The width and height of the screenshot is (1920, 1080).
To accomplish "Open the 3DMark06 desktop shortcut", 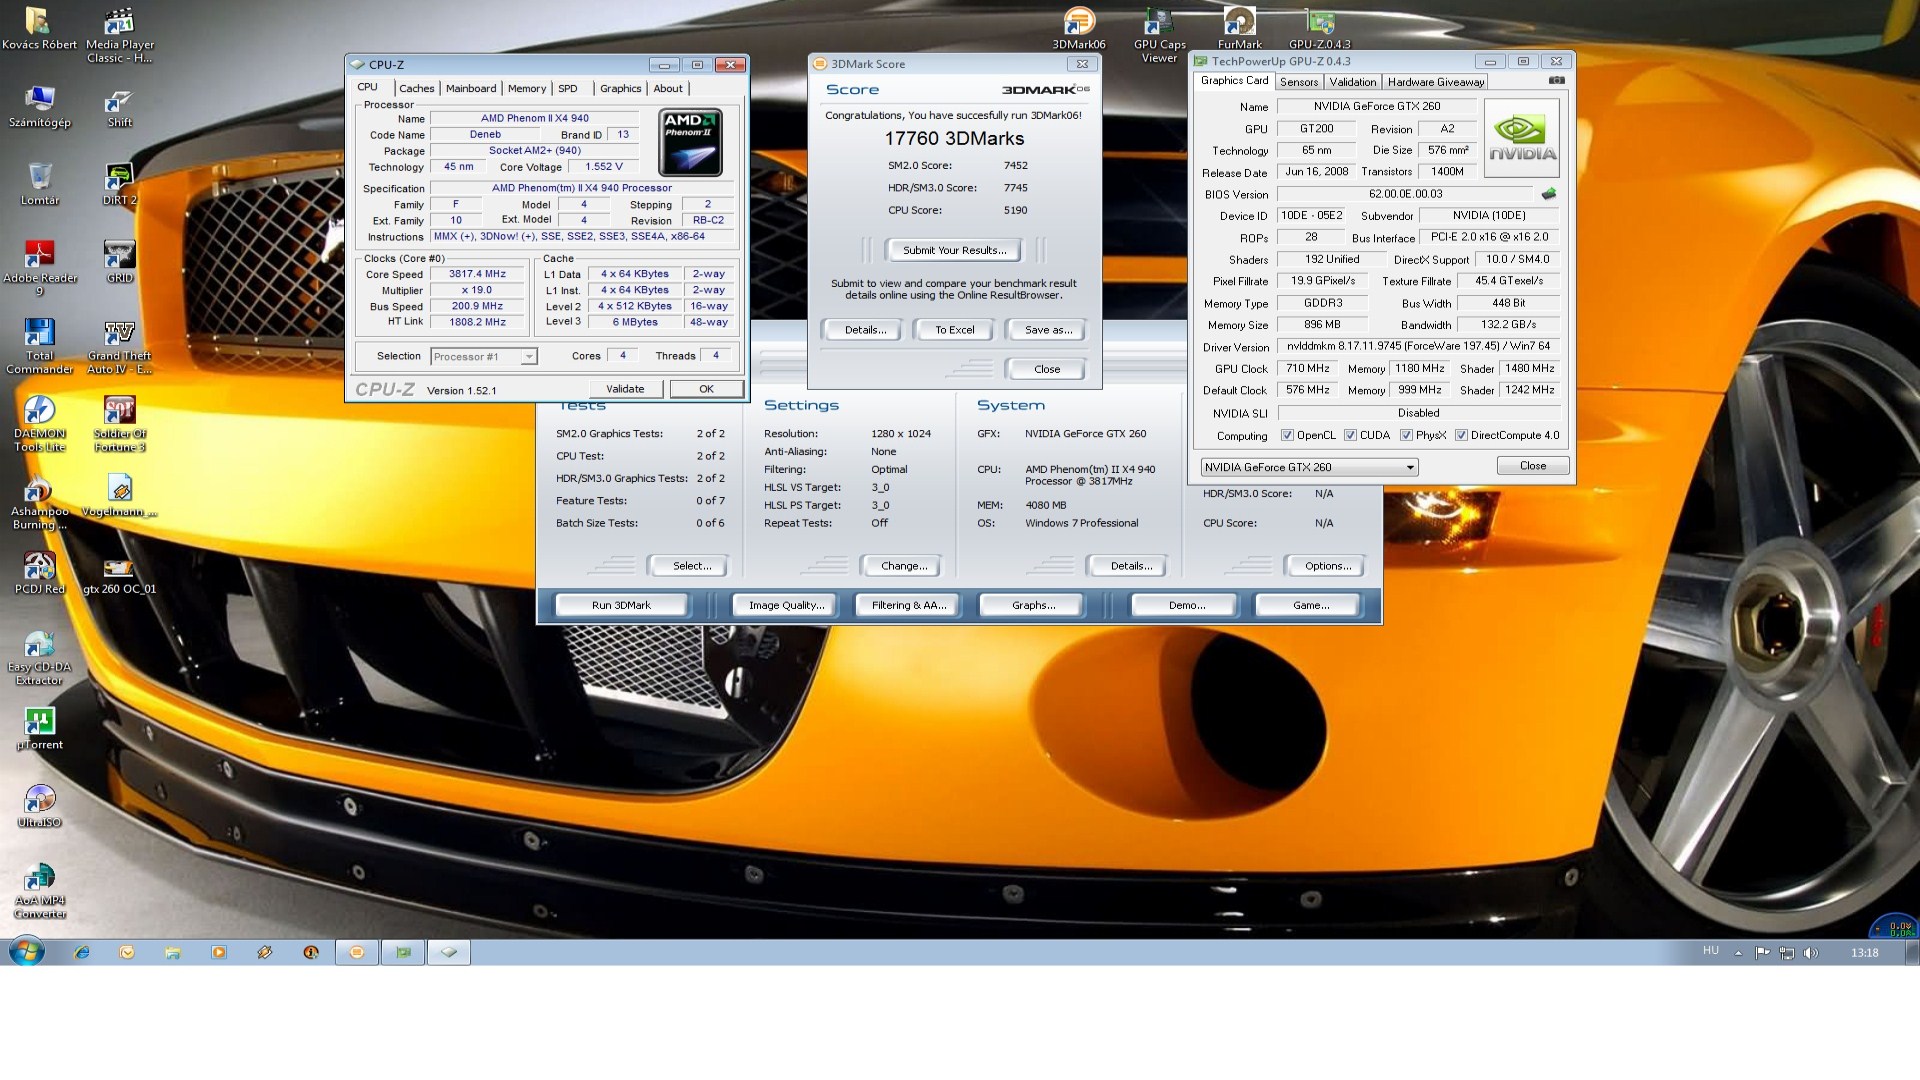I will click(x=1079, y=28).
